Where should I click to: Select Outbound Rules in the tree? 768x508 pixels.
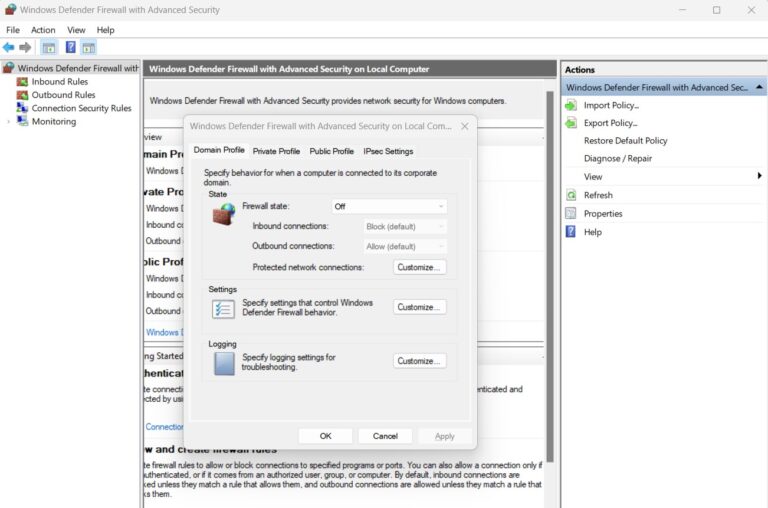[x=63, y=95]
